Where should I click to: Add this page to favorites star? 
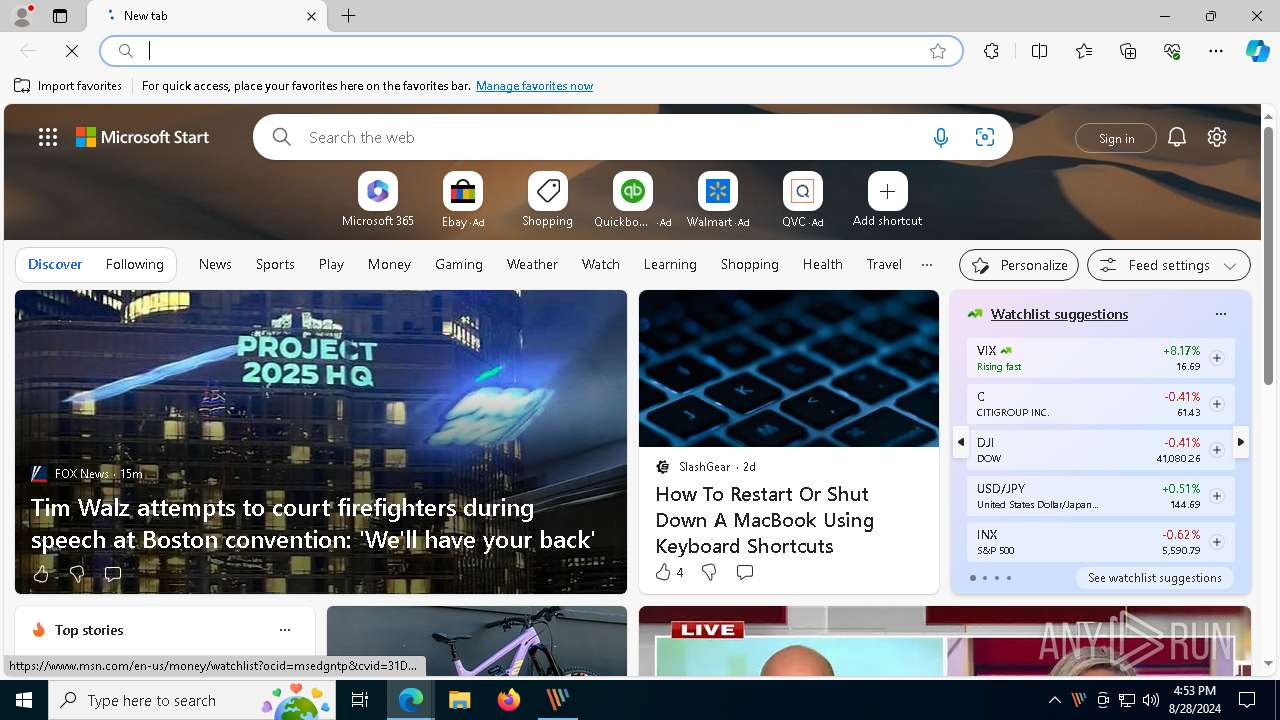tap(938, 51)
